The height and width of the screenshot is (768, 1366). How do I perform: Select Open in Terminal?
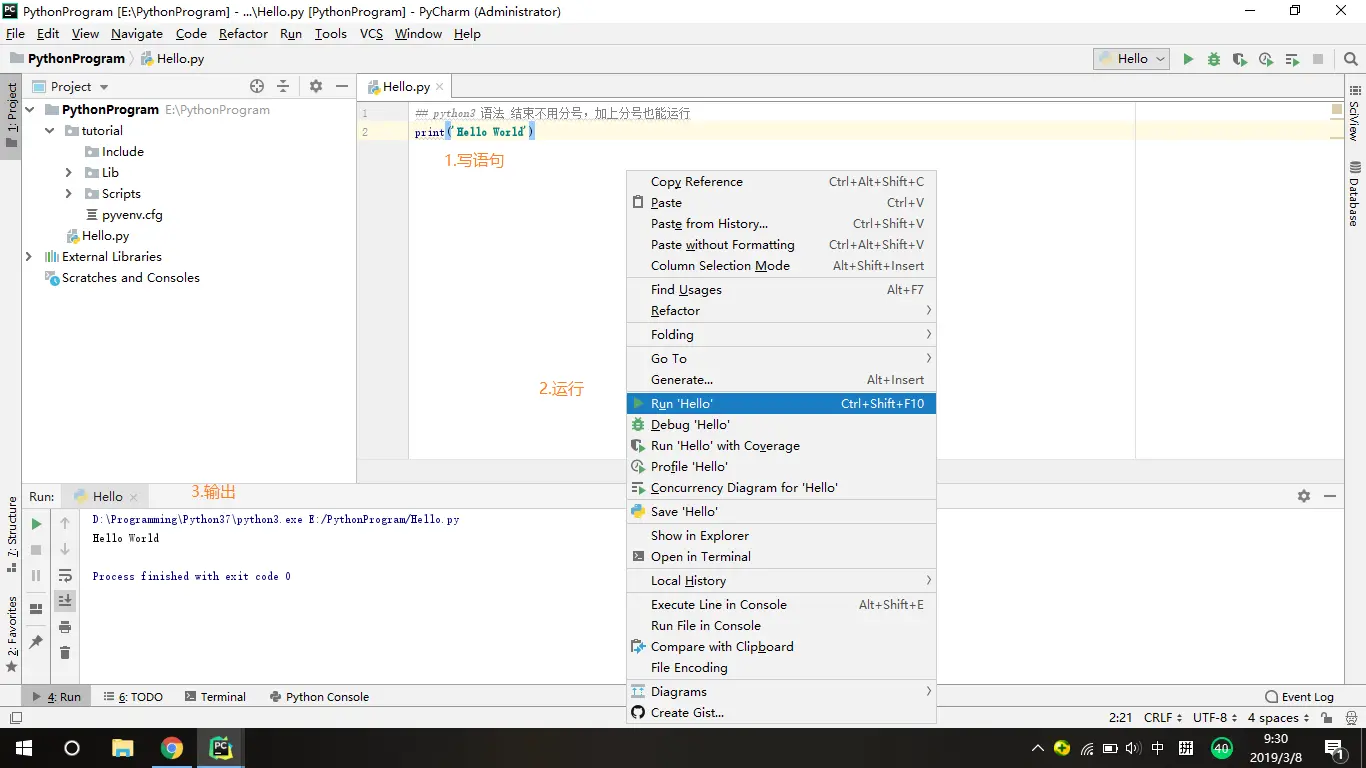point(781,557)
